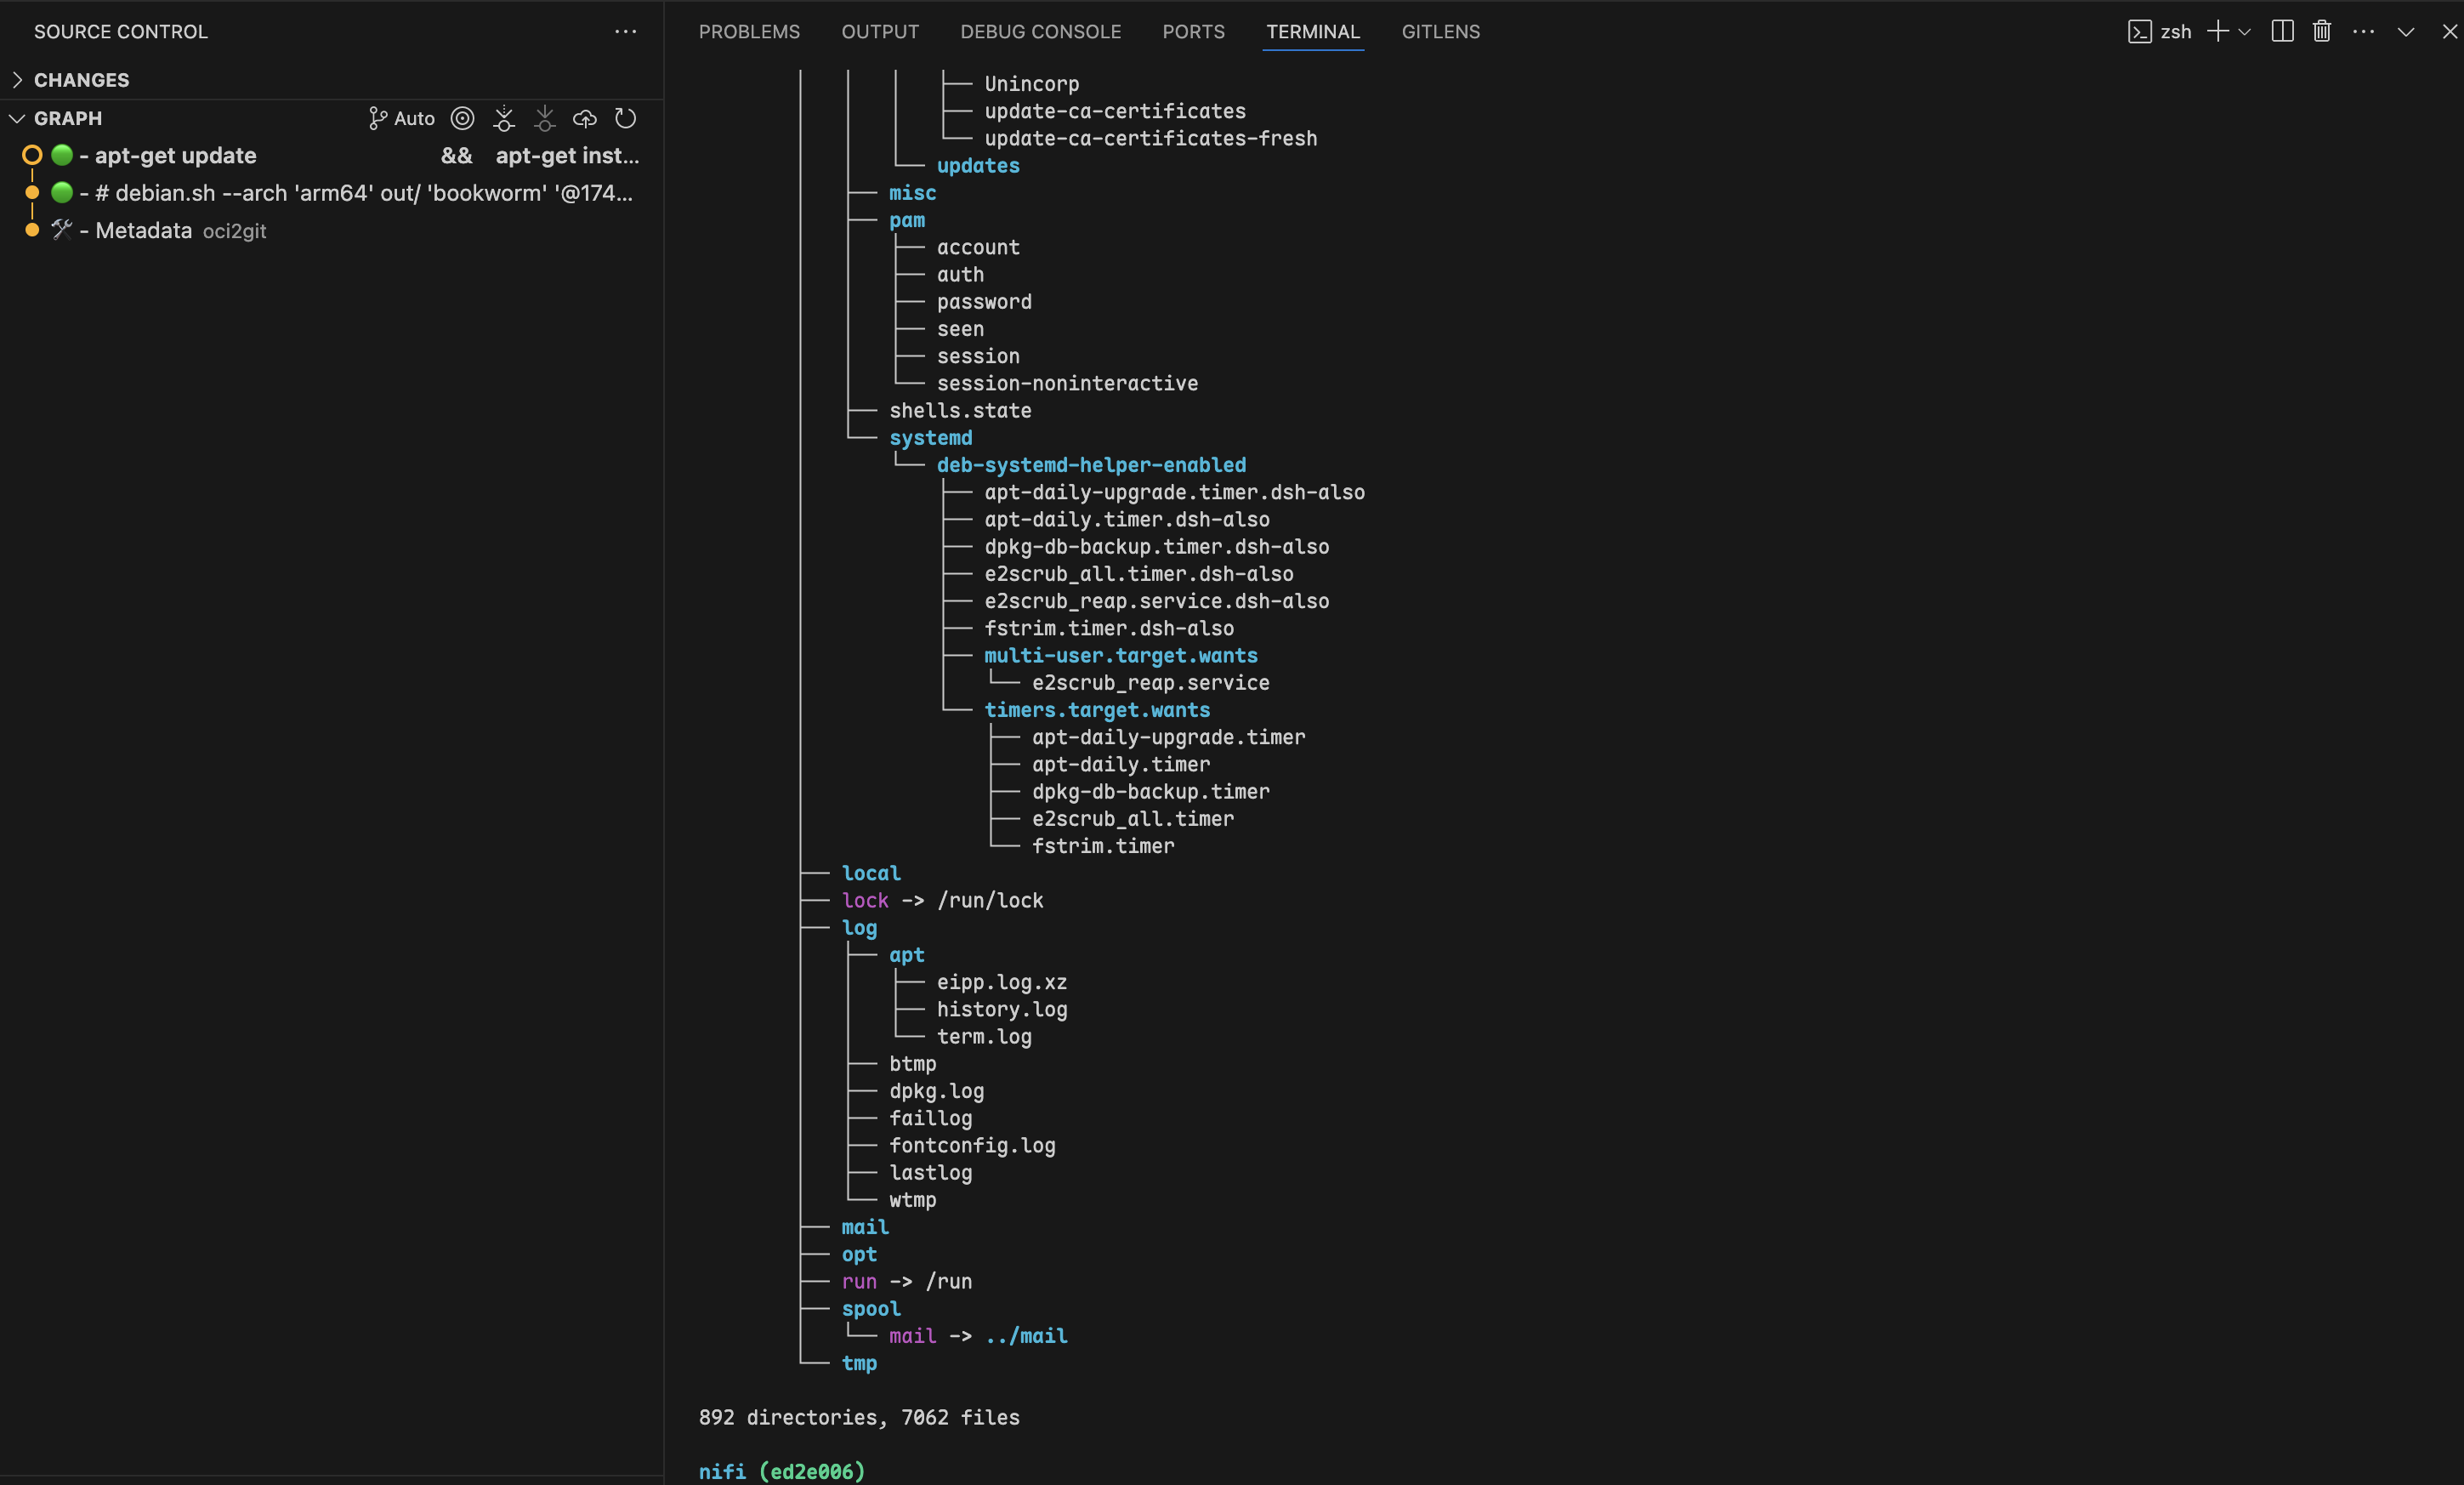The image size is (2464, 1485).
Task: Click the zsh terminal shell label
Action: coord(2160,32)
